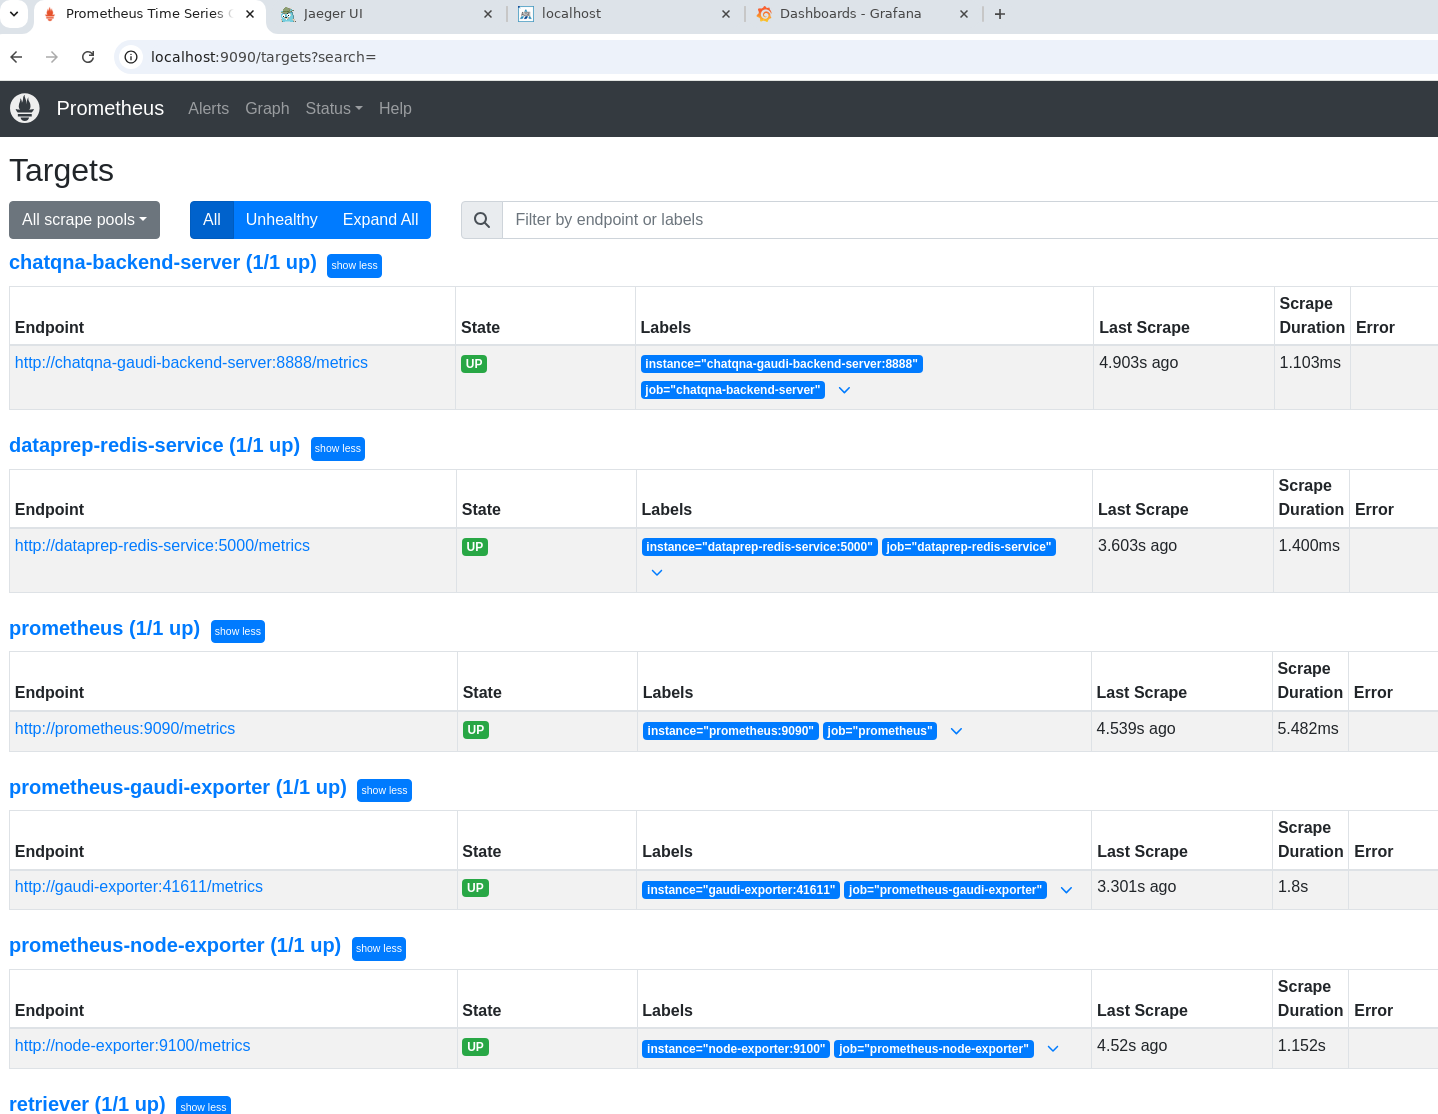Click chatqna-backend-server (1/1 up) heading
Viewport: 1438px width, 1114px height.
[163, 263]
